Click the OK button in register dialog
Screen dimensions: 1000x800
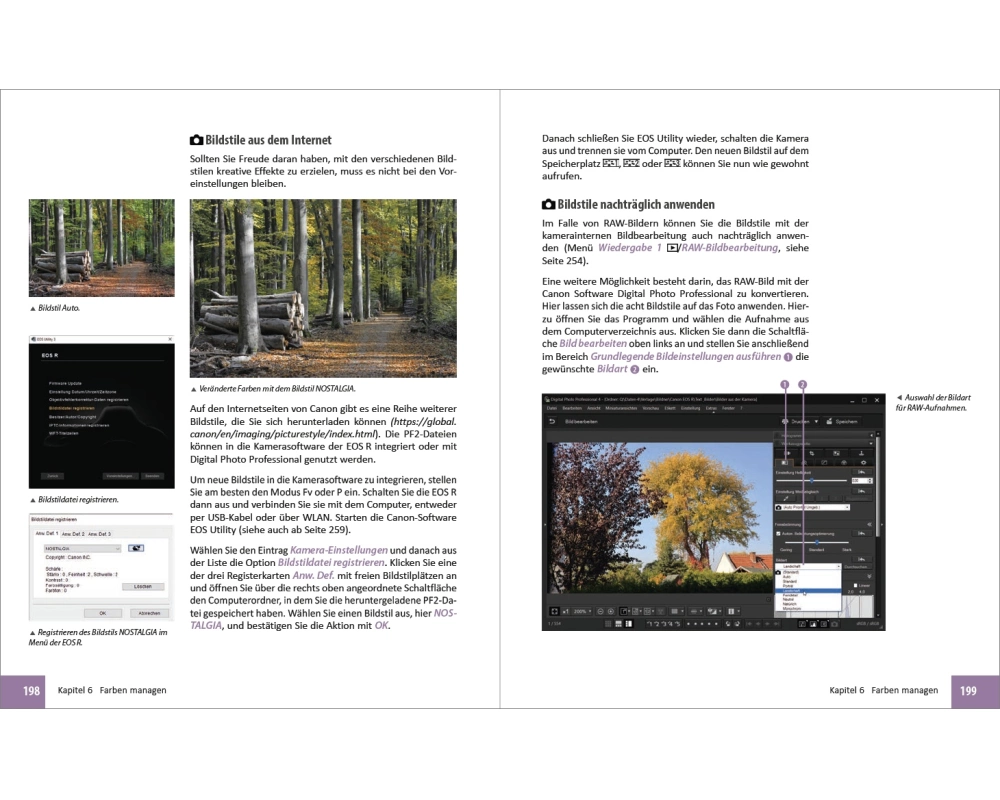point(102,613)
